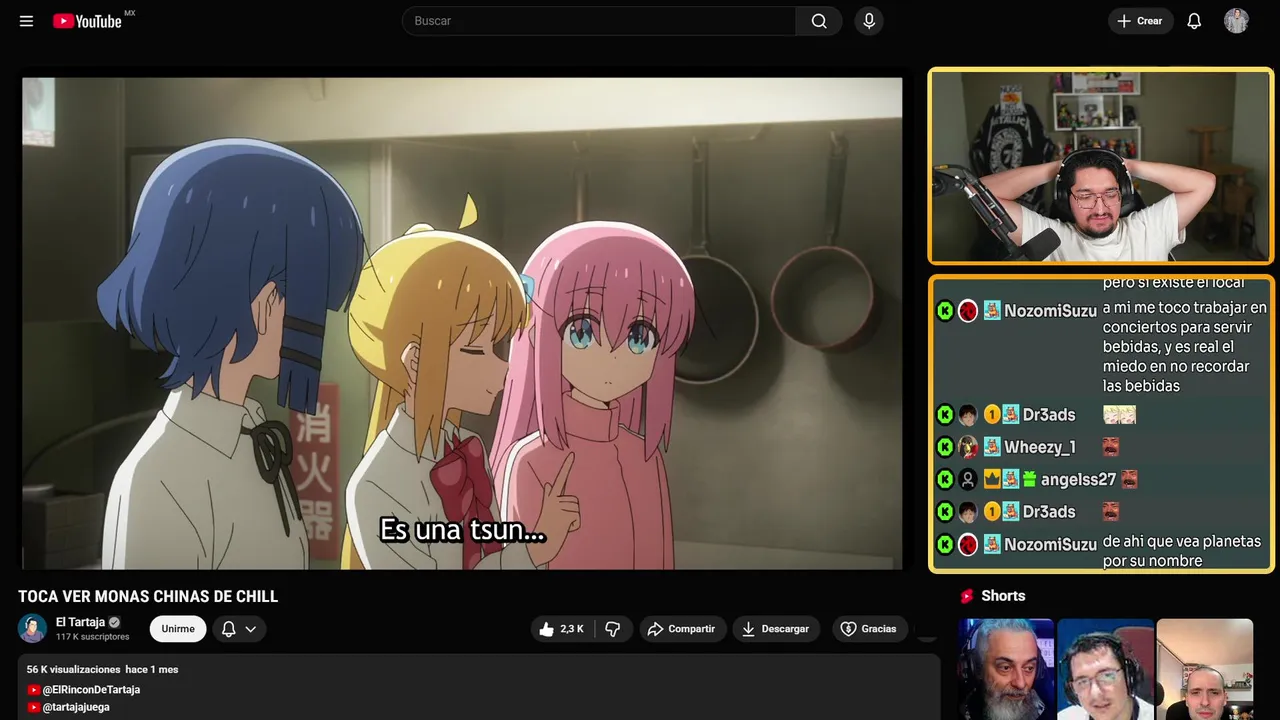Focus the Buscar search field
Screen dimensions: 1280x720
tap(599, 21)
